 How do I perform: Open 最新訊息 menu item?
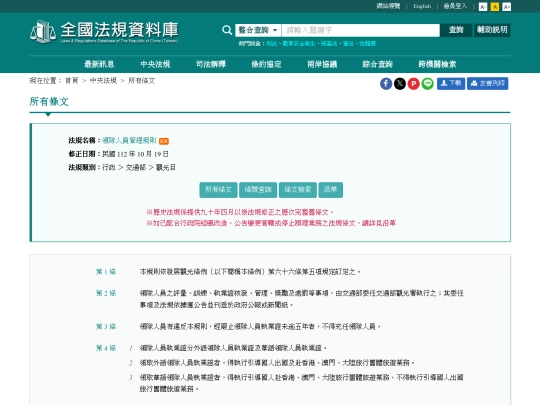[99, 64]
